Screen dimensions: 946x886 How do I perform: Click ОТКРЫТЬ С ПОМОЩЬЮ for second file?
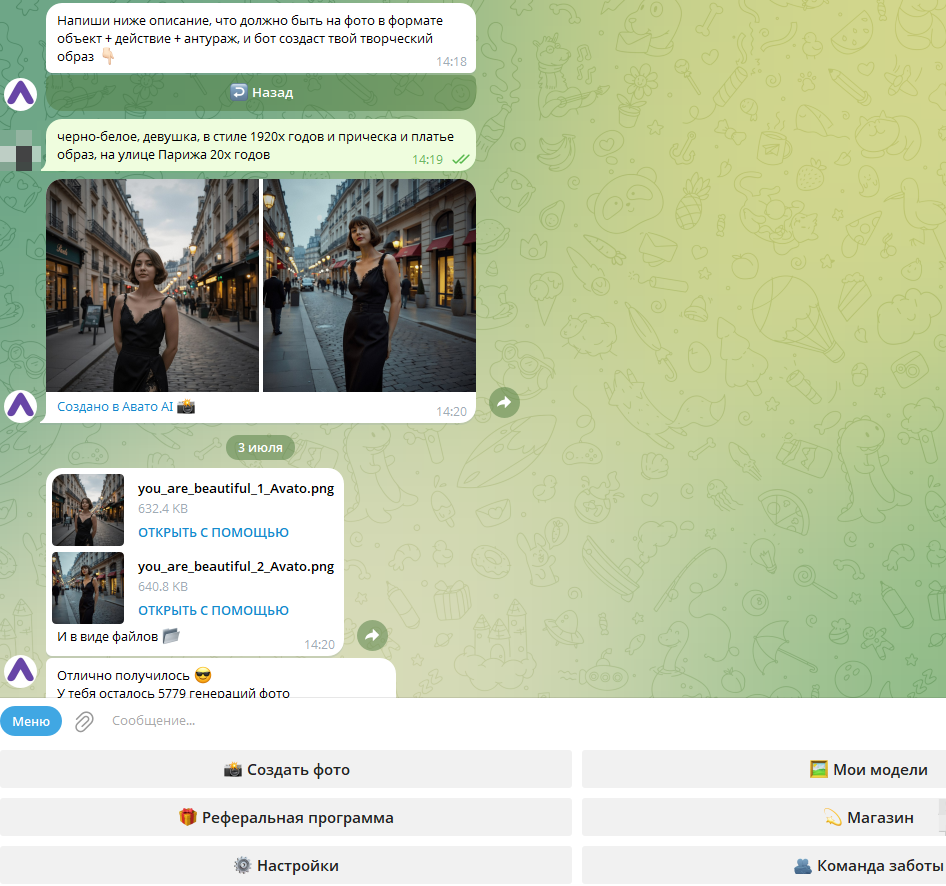pyautogui.click(x=214, y=610)
